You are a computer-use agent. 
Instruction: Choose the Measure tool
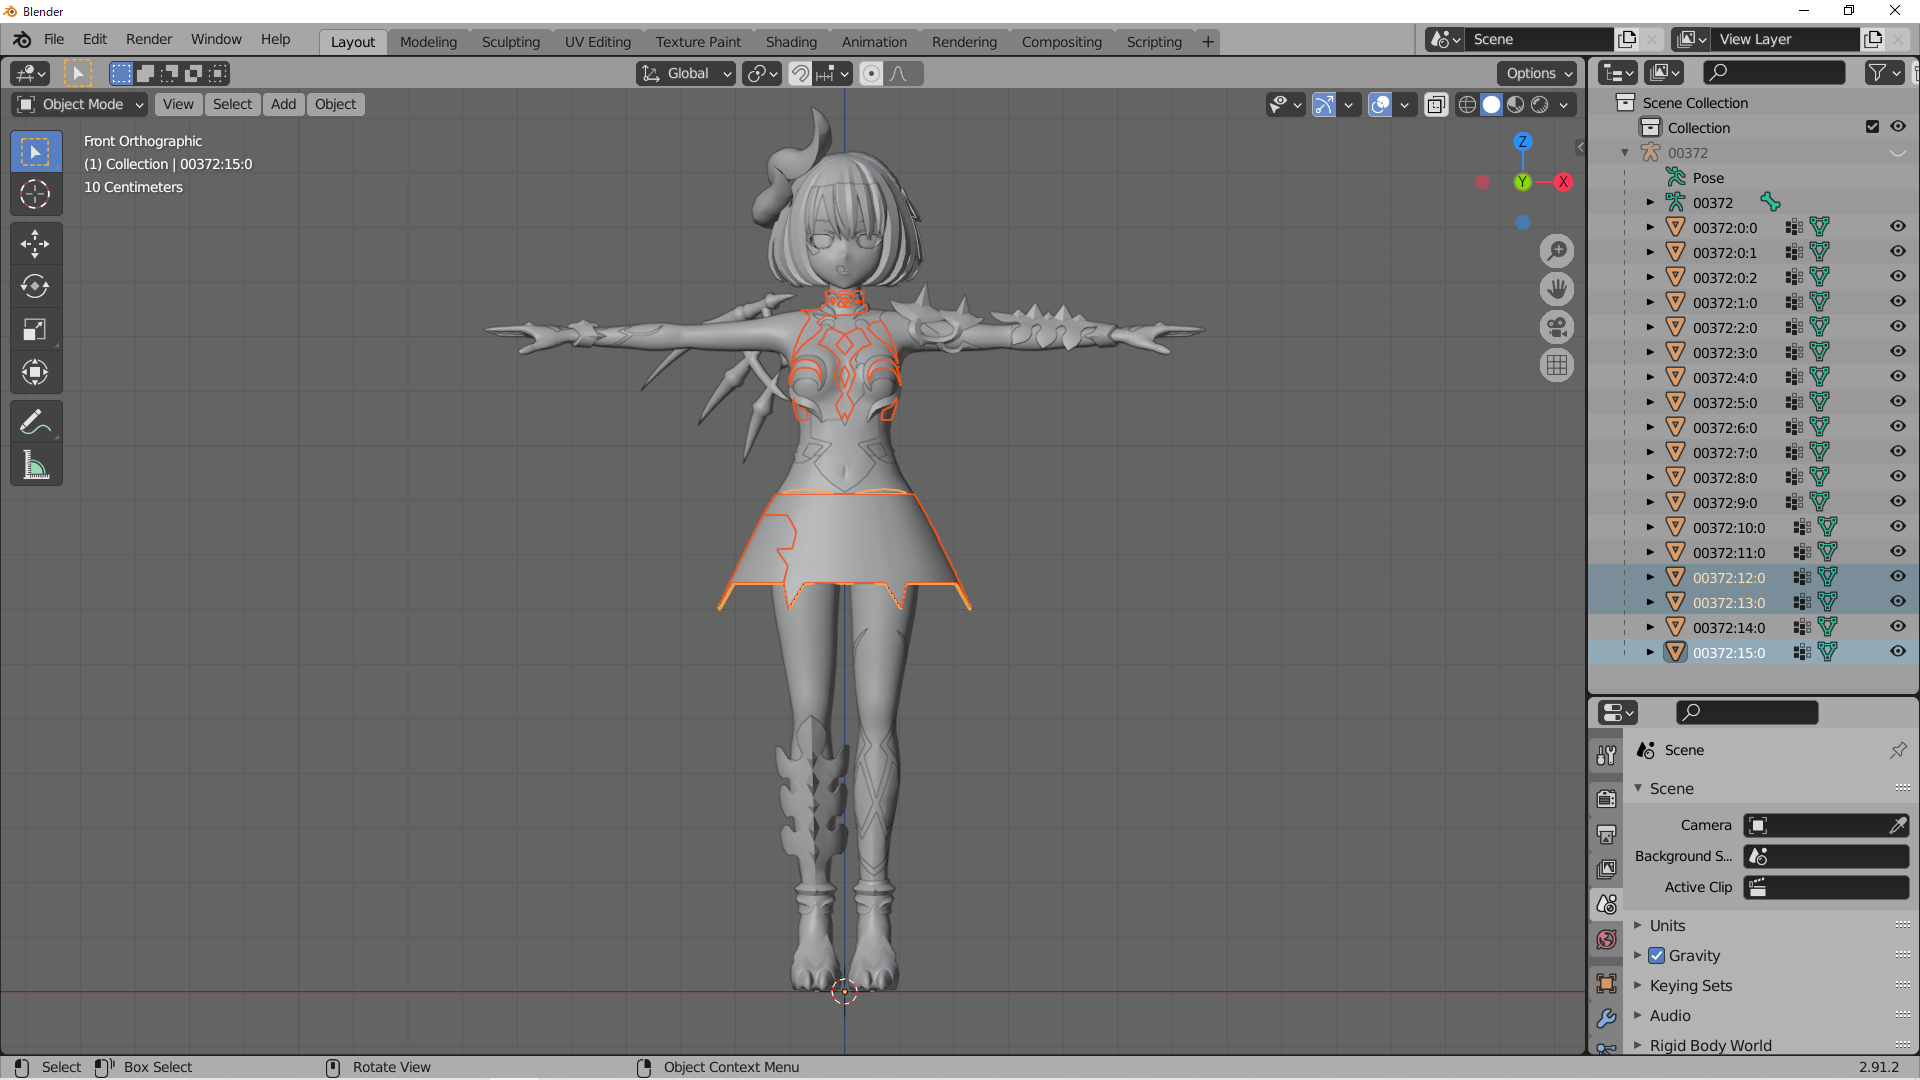(x=35, y=466)
